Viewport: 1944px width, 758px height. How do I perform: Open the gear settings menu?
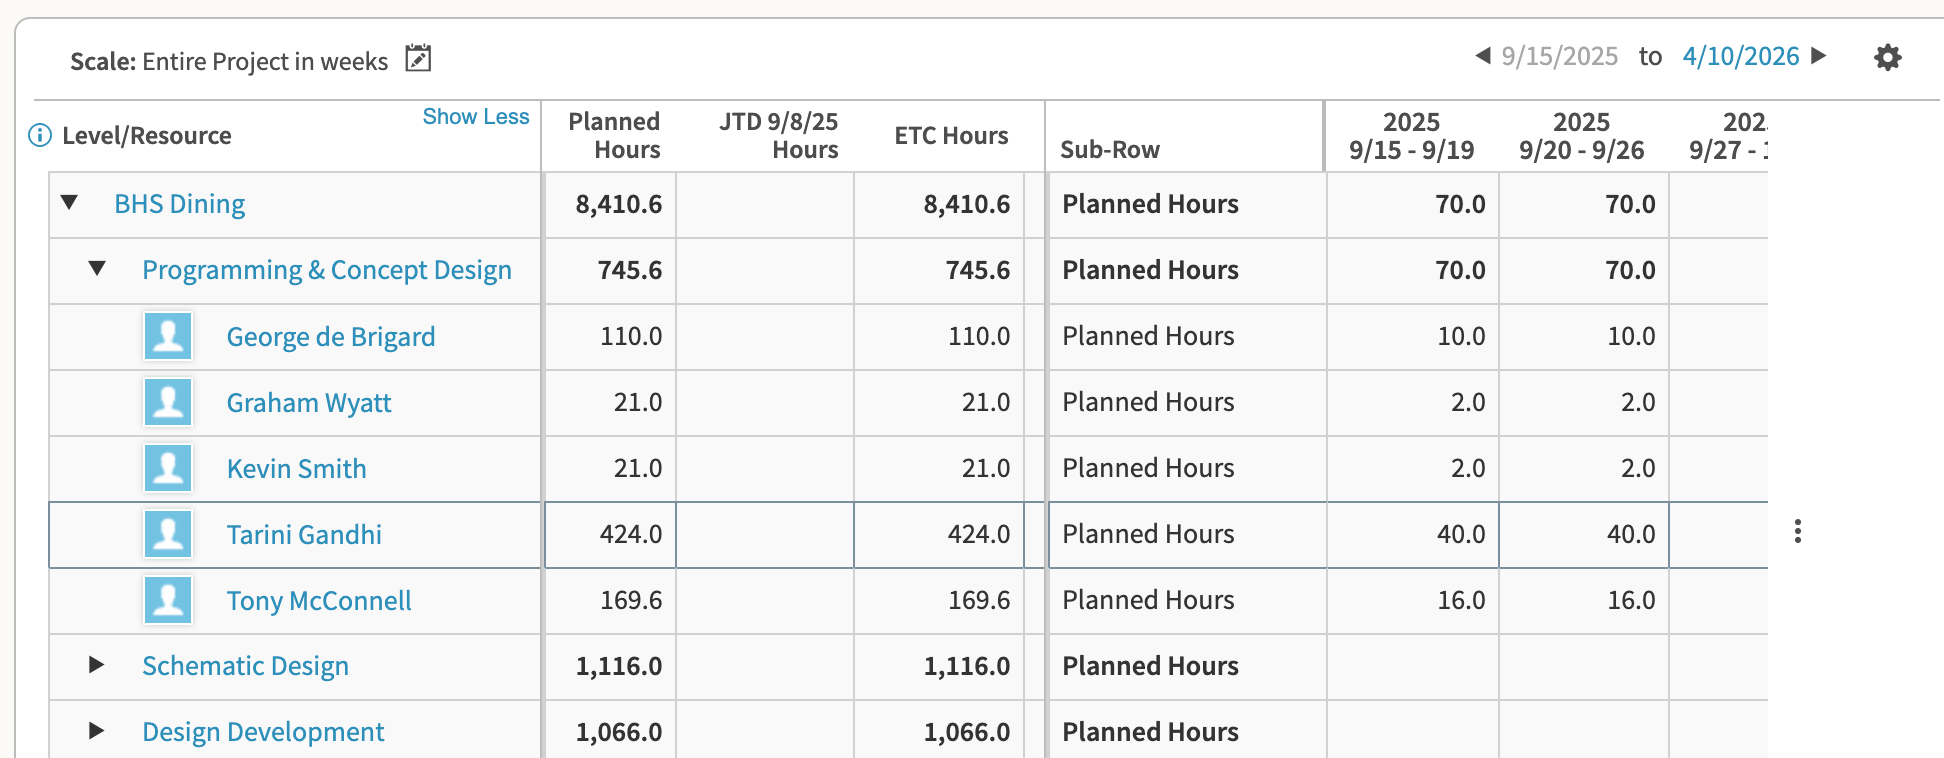1887,57
